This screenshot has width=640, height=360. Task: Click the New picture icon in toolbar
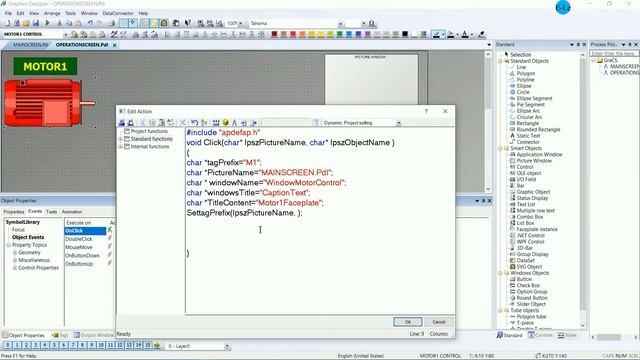pos(8,24)
